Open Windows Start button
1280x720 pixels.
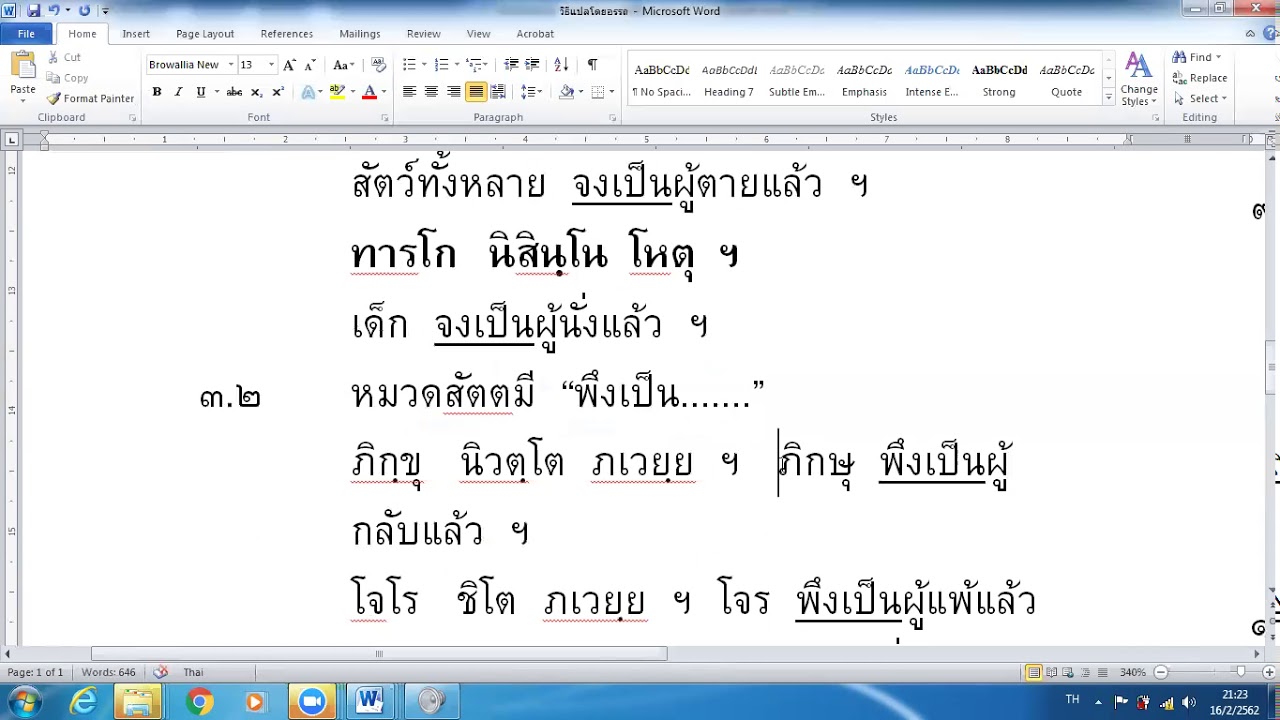[x=24, y=701]
